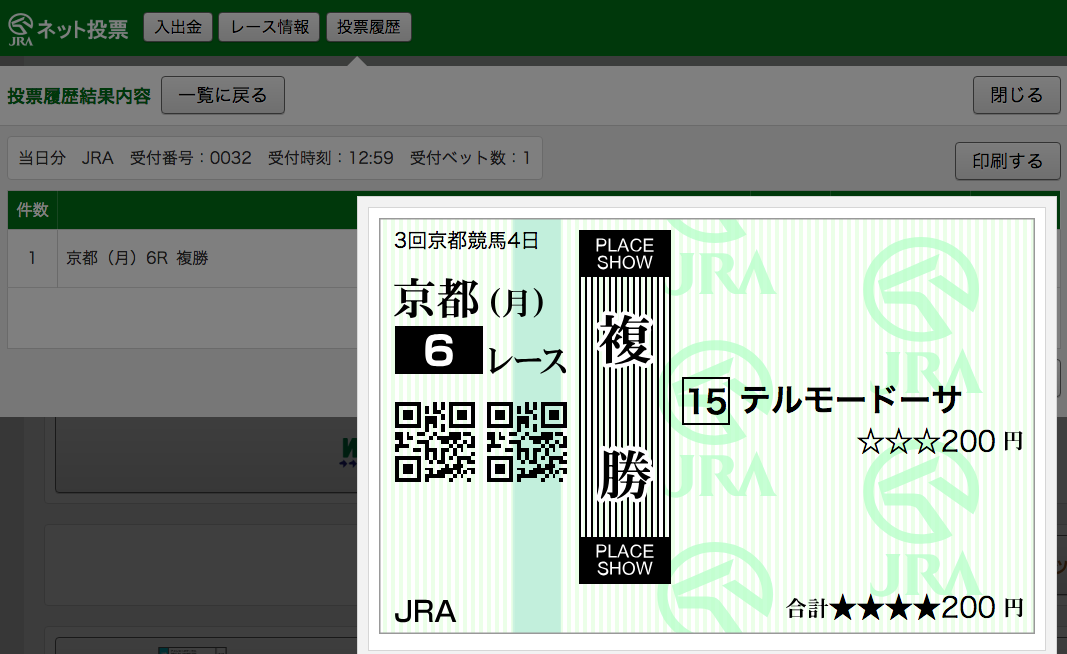Click row number 1 cell
The height and width of the screenshot is (654, 1067).
pos(32,258)
